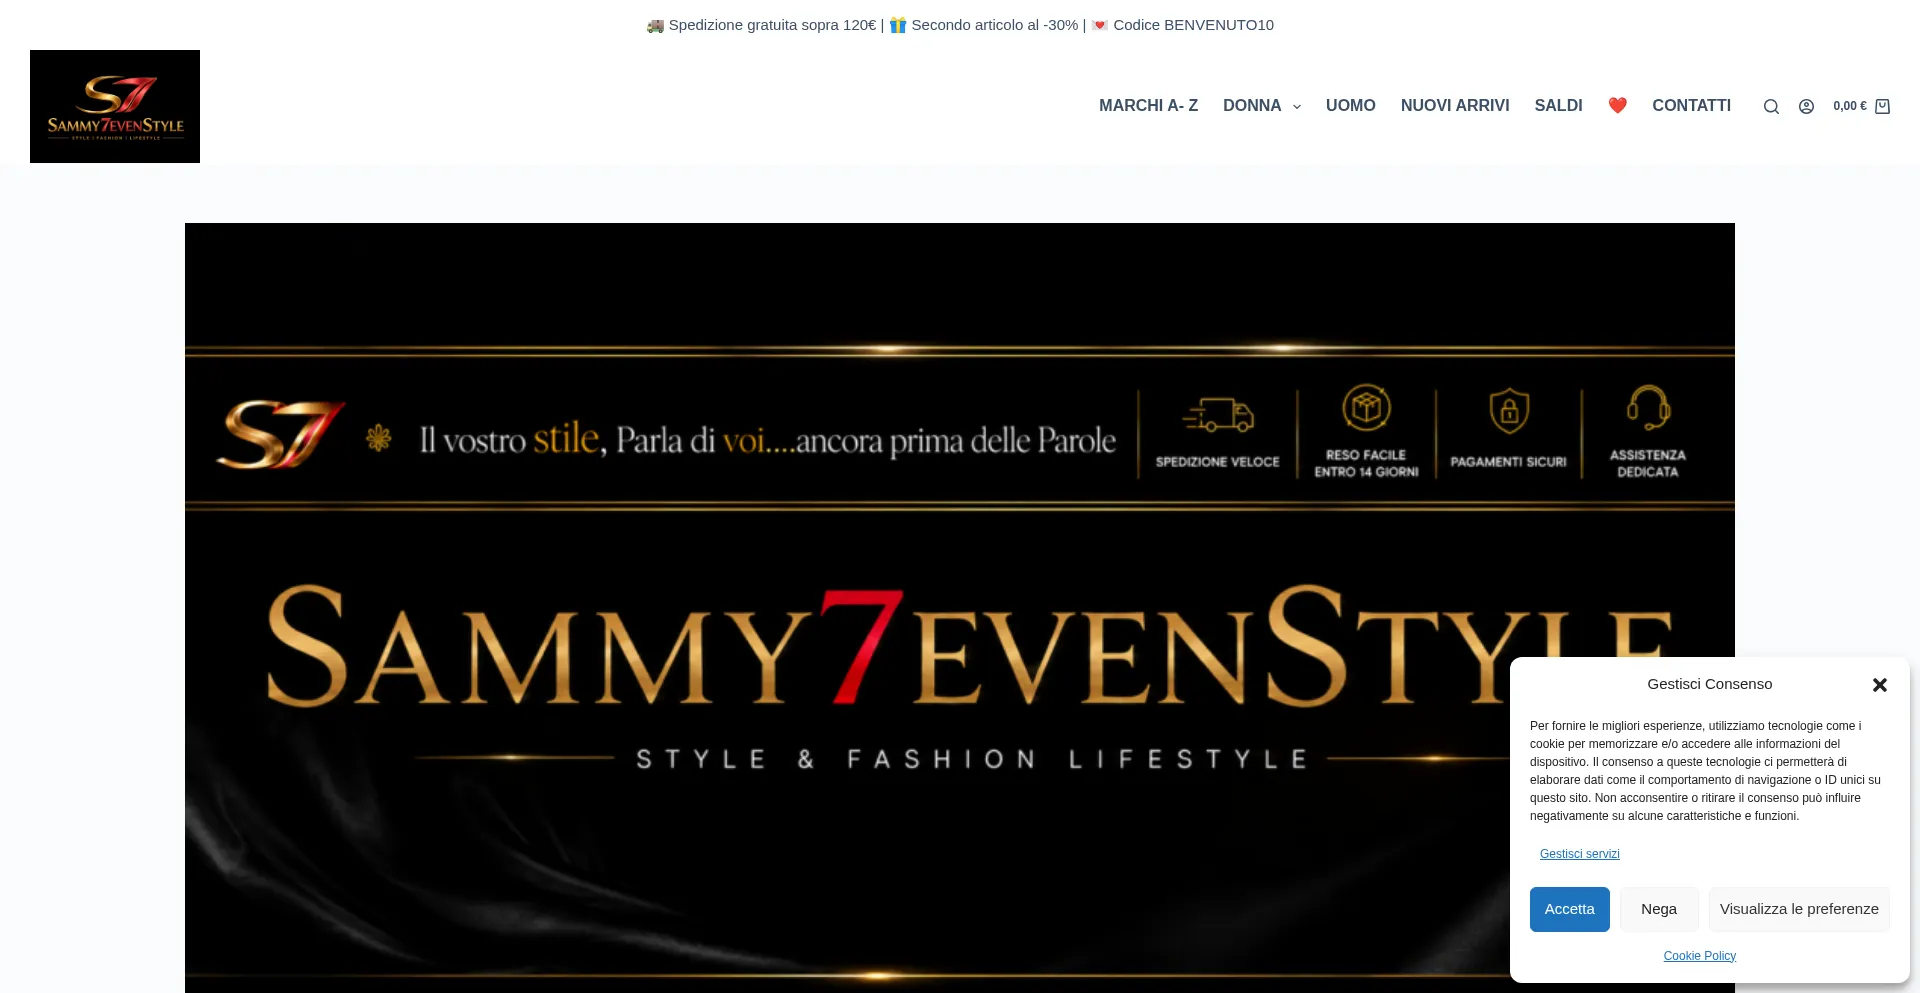The image size is (1920, 993).
Task: Open the Cookie Policy link
Action: (1699, 956)
